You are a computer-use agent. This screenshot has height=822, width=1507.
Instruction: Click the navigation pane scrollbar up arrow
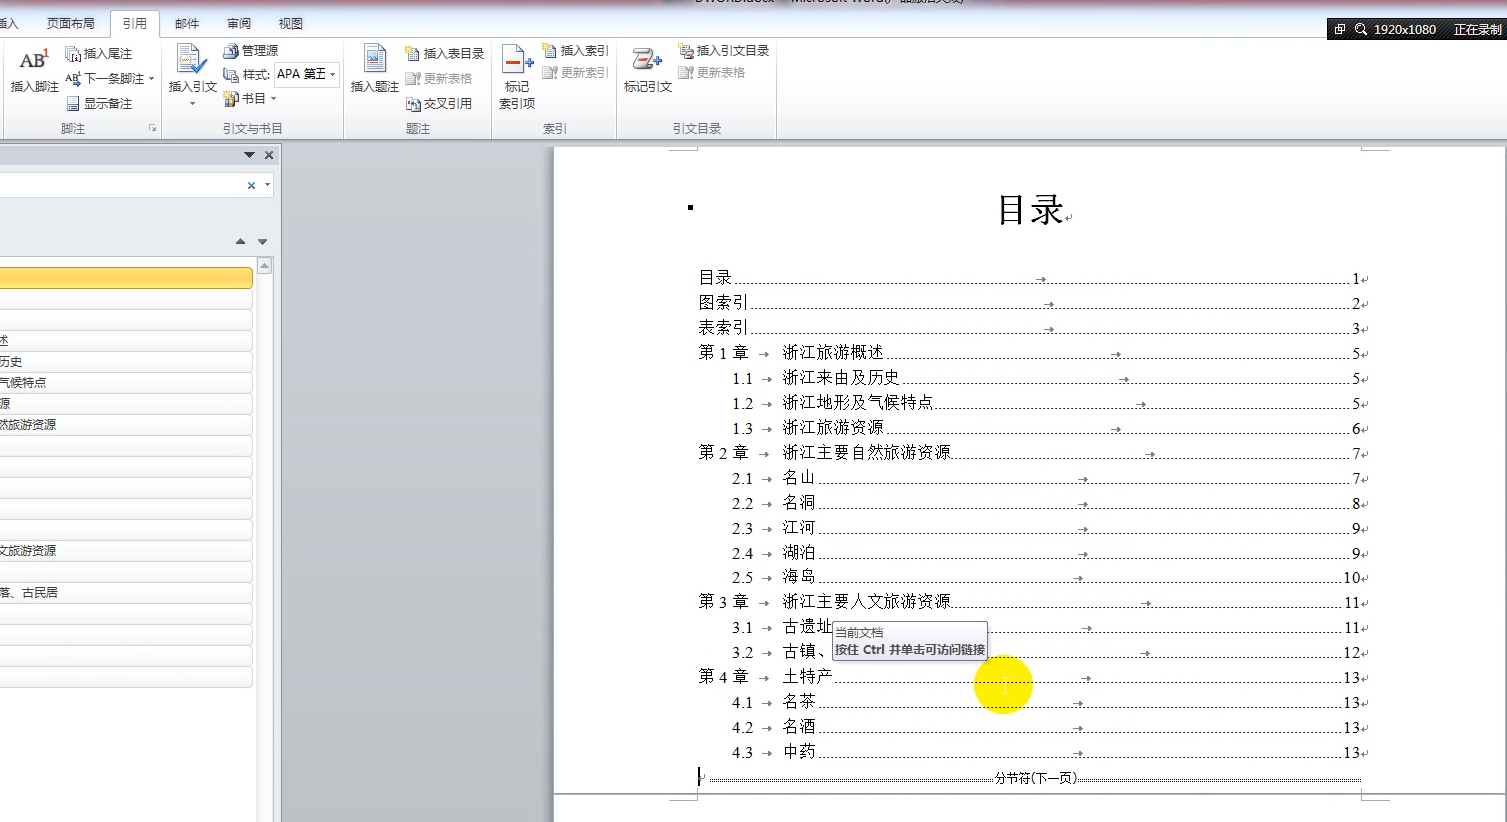point(265,266)
